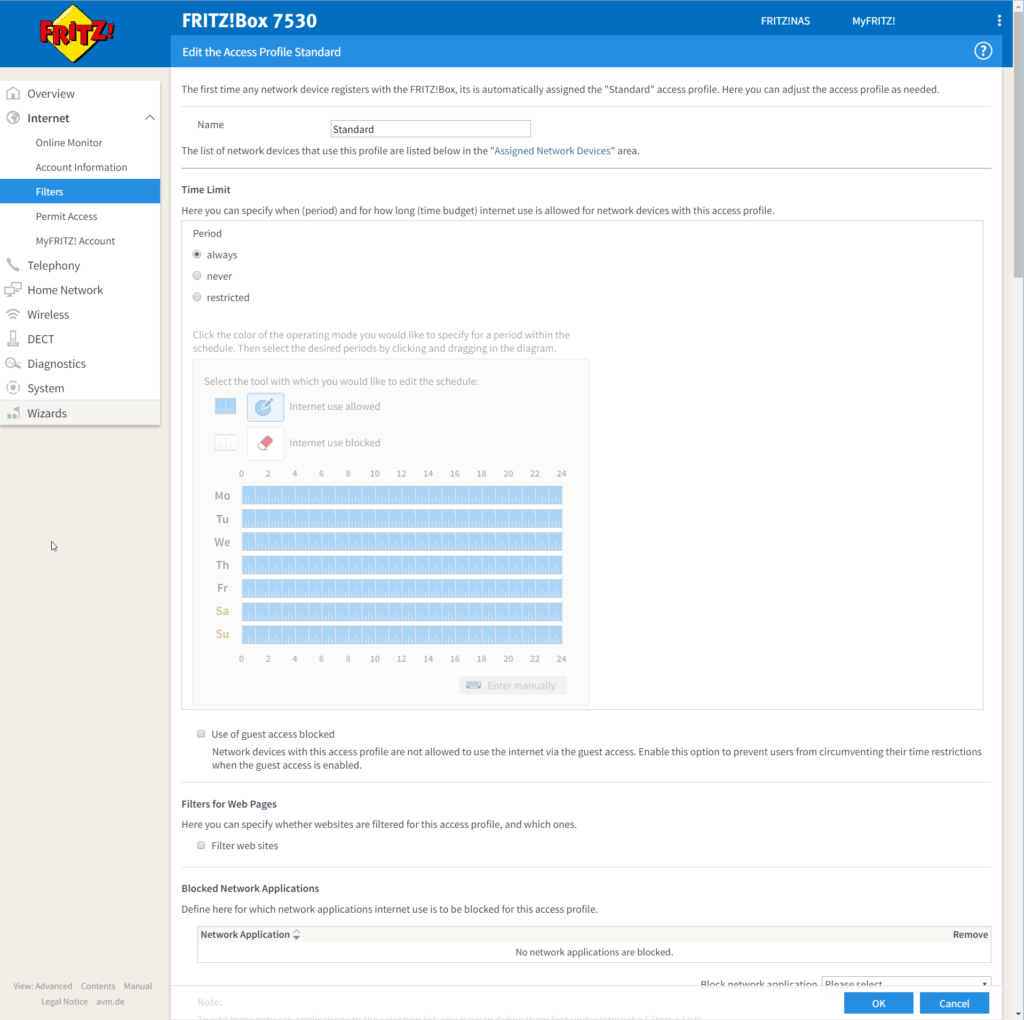Select the 'Internet use blocked' eraser tool
Screen dimensions: 1024x1020
click(265, 443)
